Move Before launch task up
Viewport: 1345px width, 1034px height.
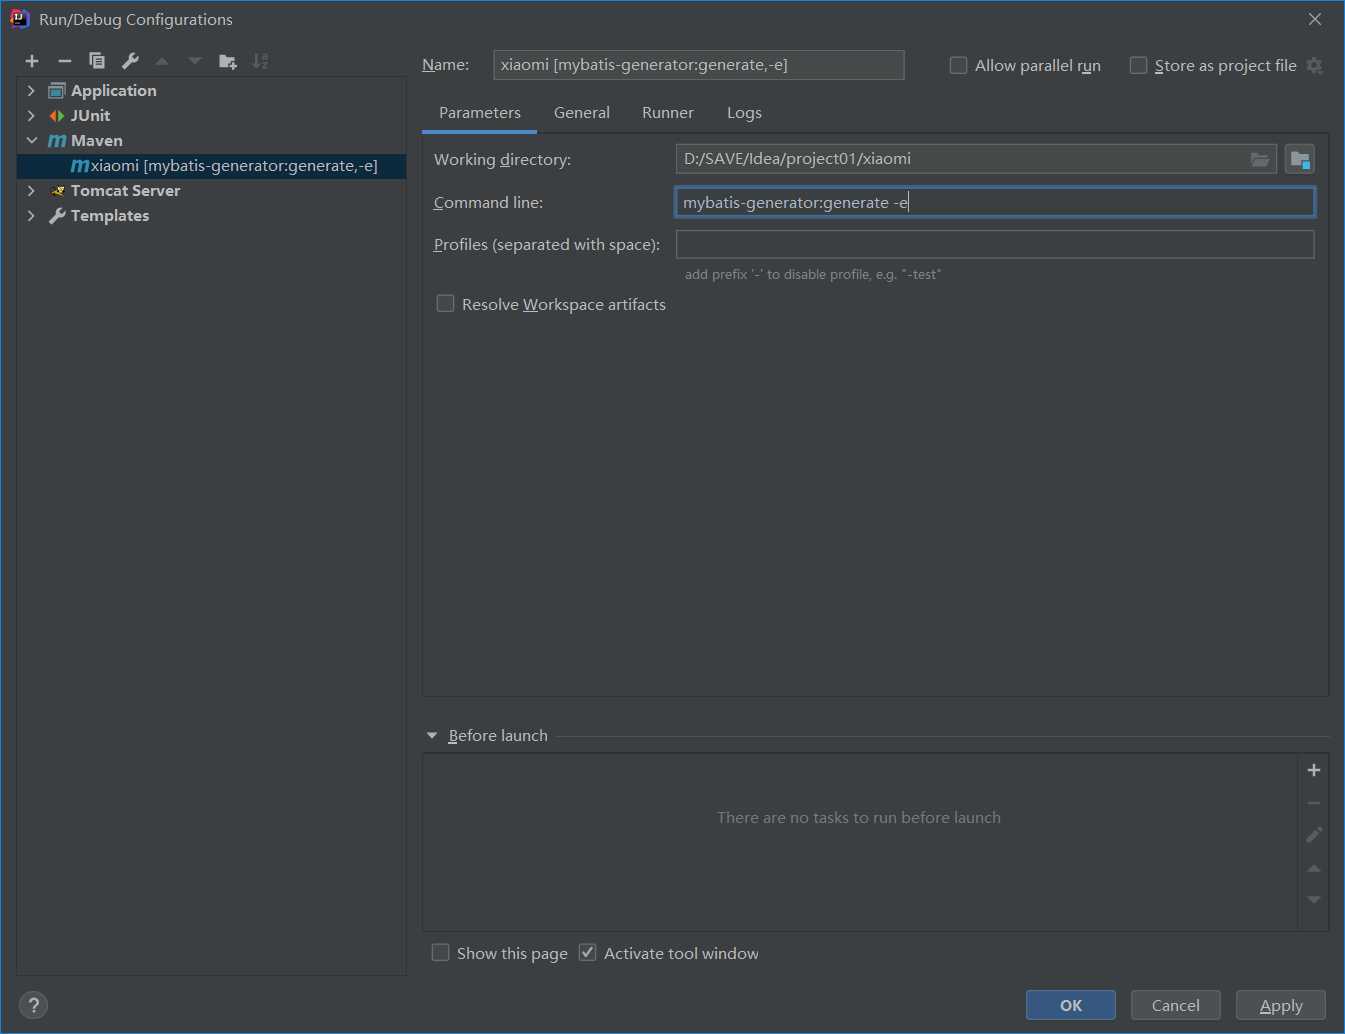tap(1314, 868)
